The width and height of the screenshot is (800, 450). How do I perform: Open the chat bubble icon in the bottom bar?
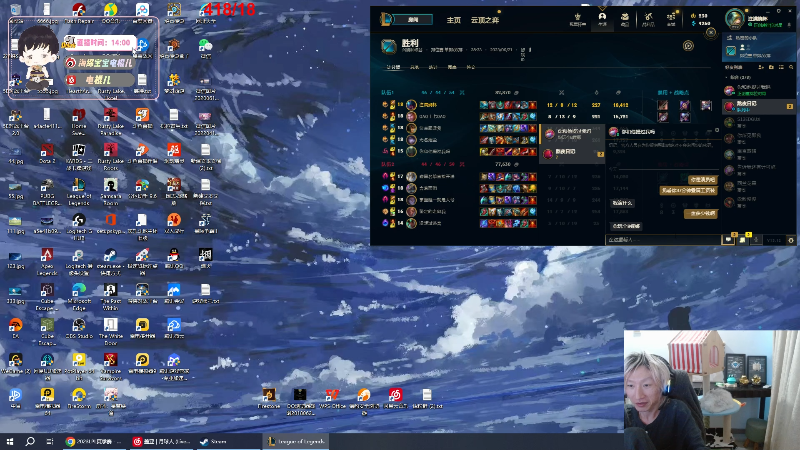click(x=728, y=240)
